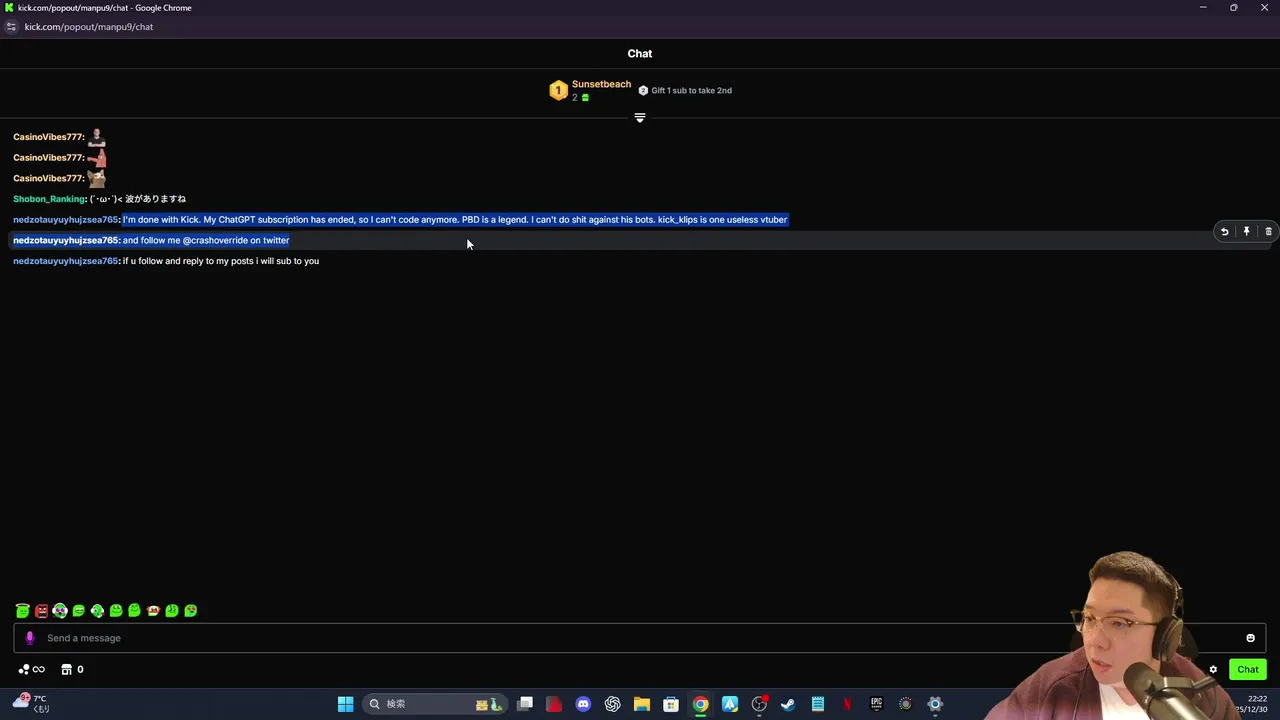Open Windows Start menu

tap(345, 704)
